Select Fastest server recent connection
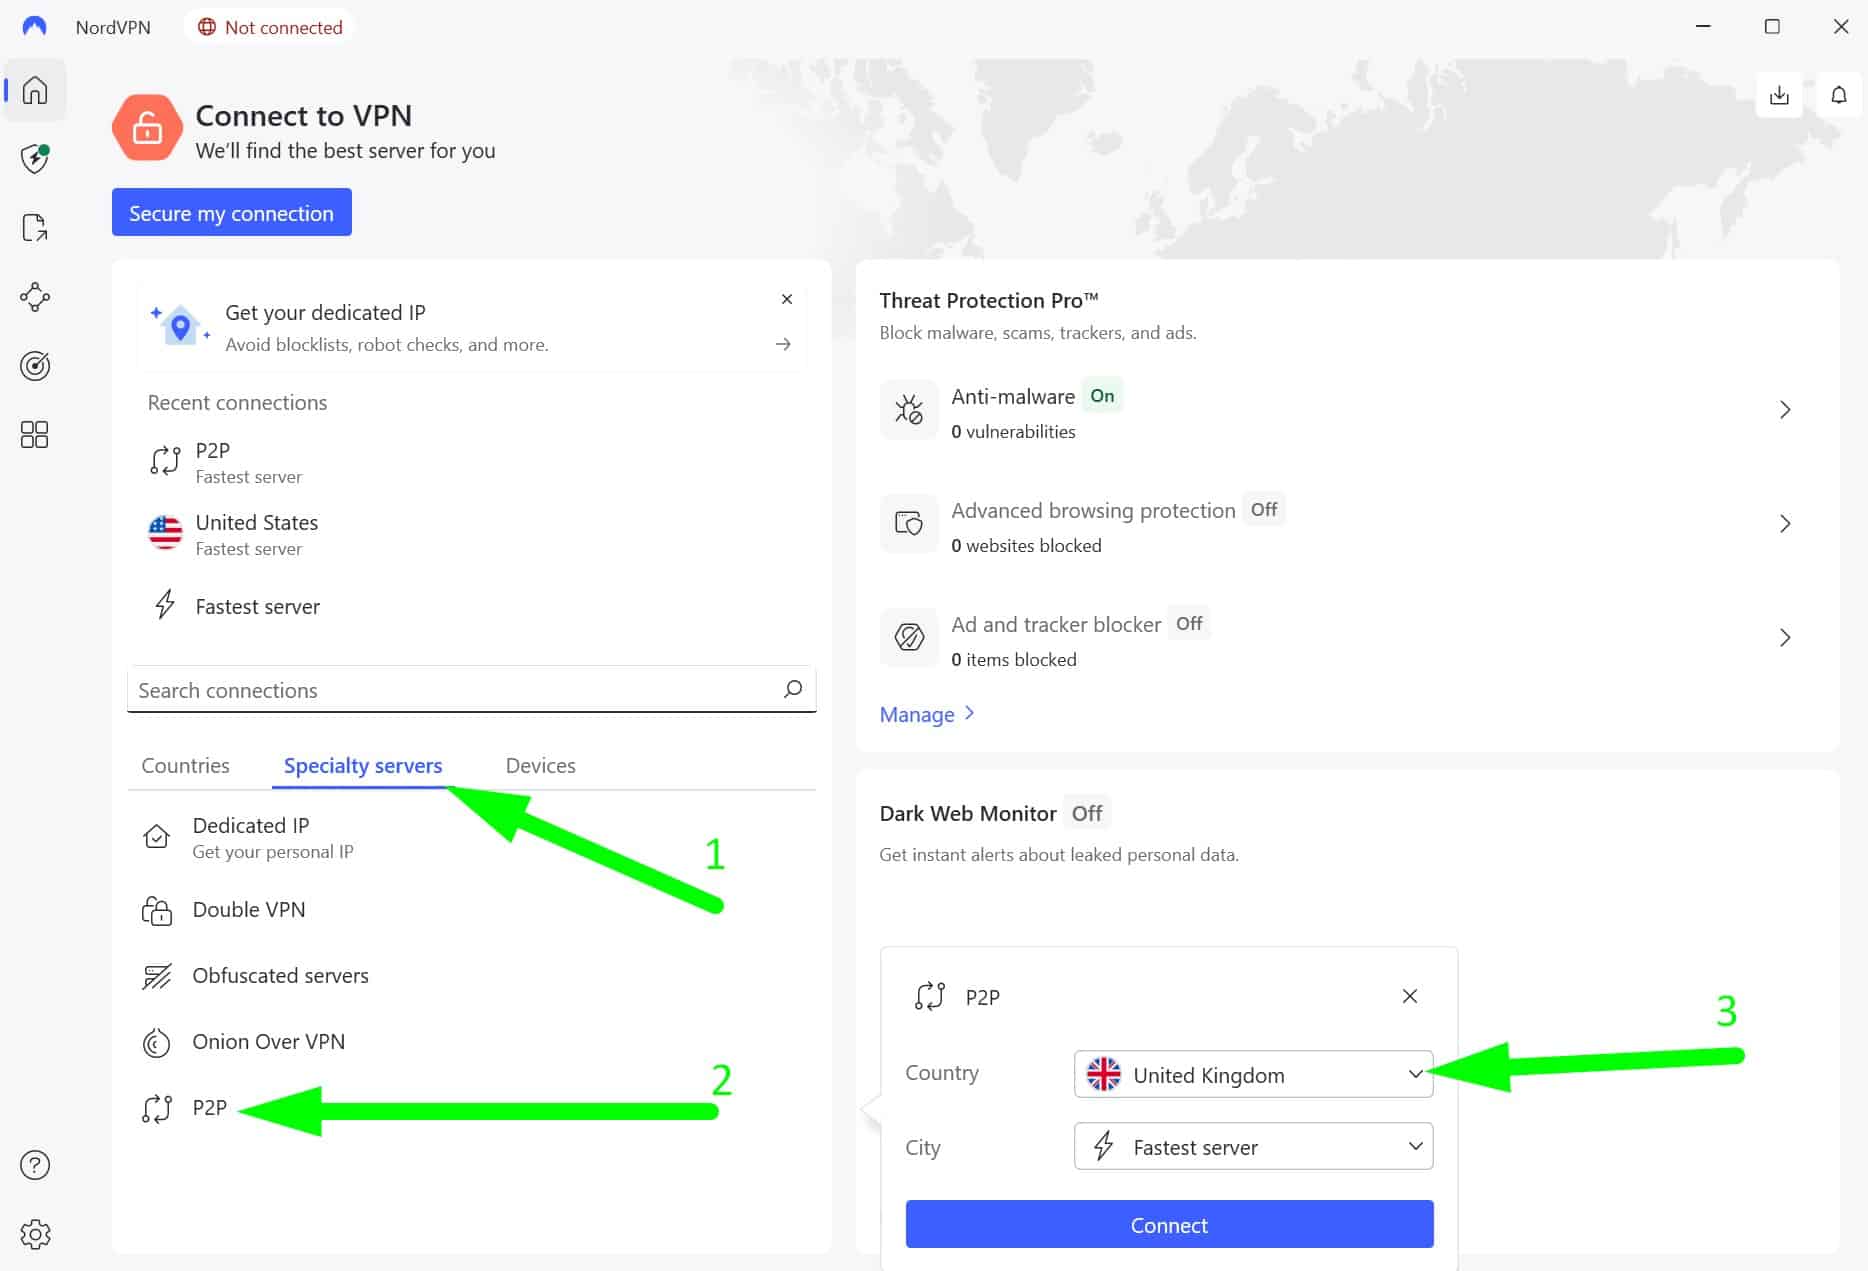1868x1271 pixels. (x=257, y=606)
